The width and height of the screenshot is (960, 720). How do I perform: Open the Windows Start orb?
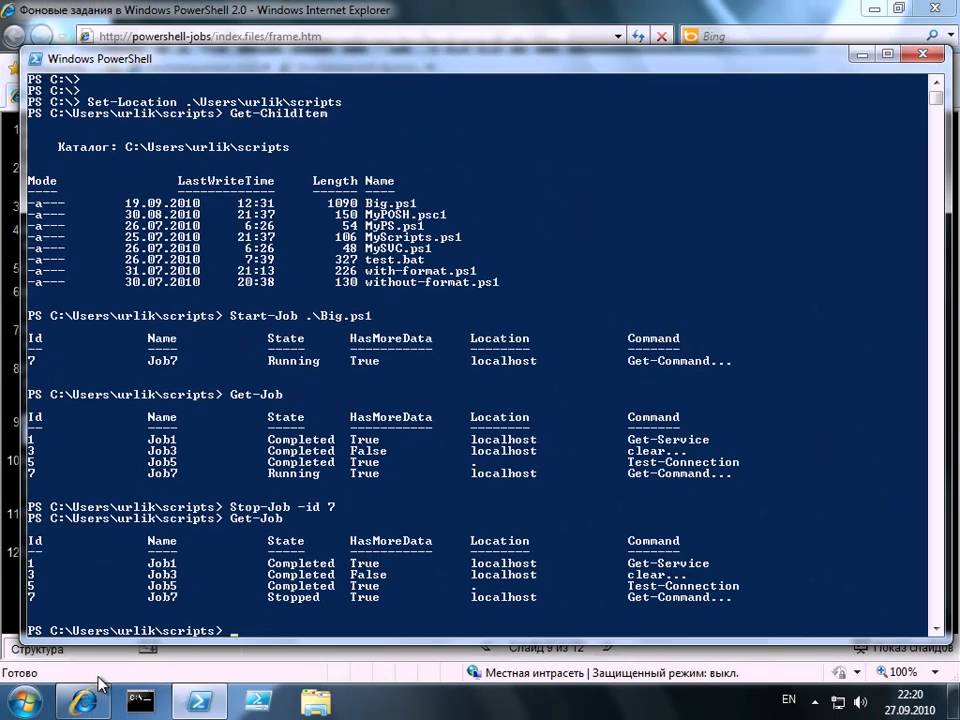tap(23, 702)
